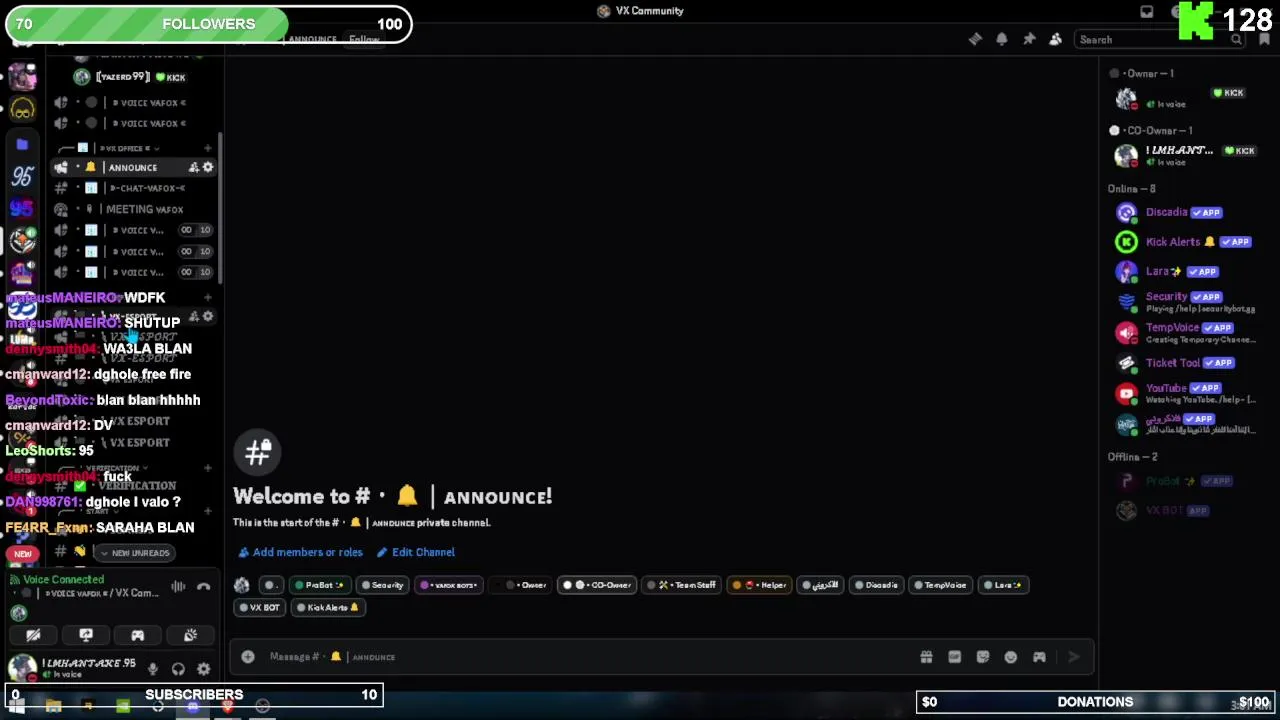Toggle the member list icon
Viewport: 1280px width, 720px height.
click(x=1055, y=39)
